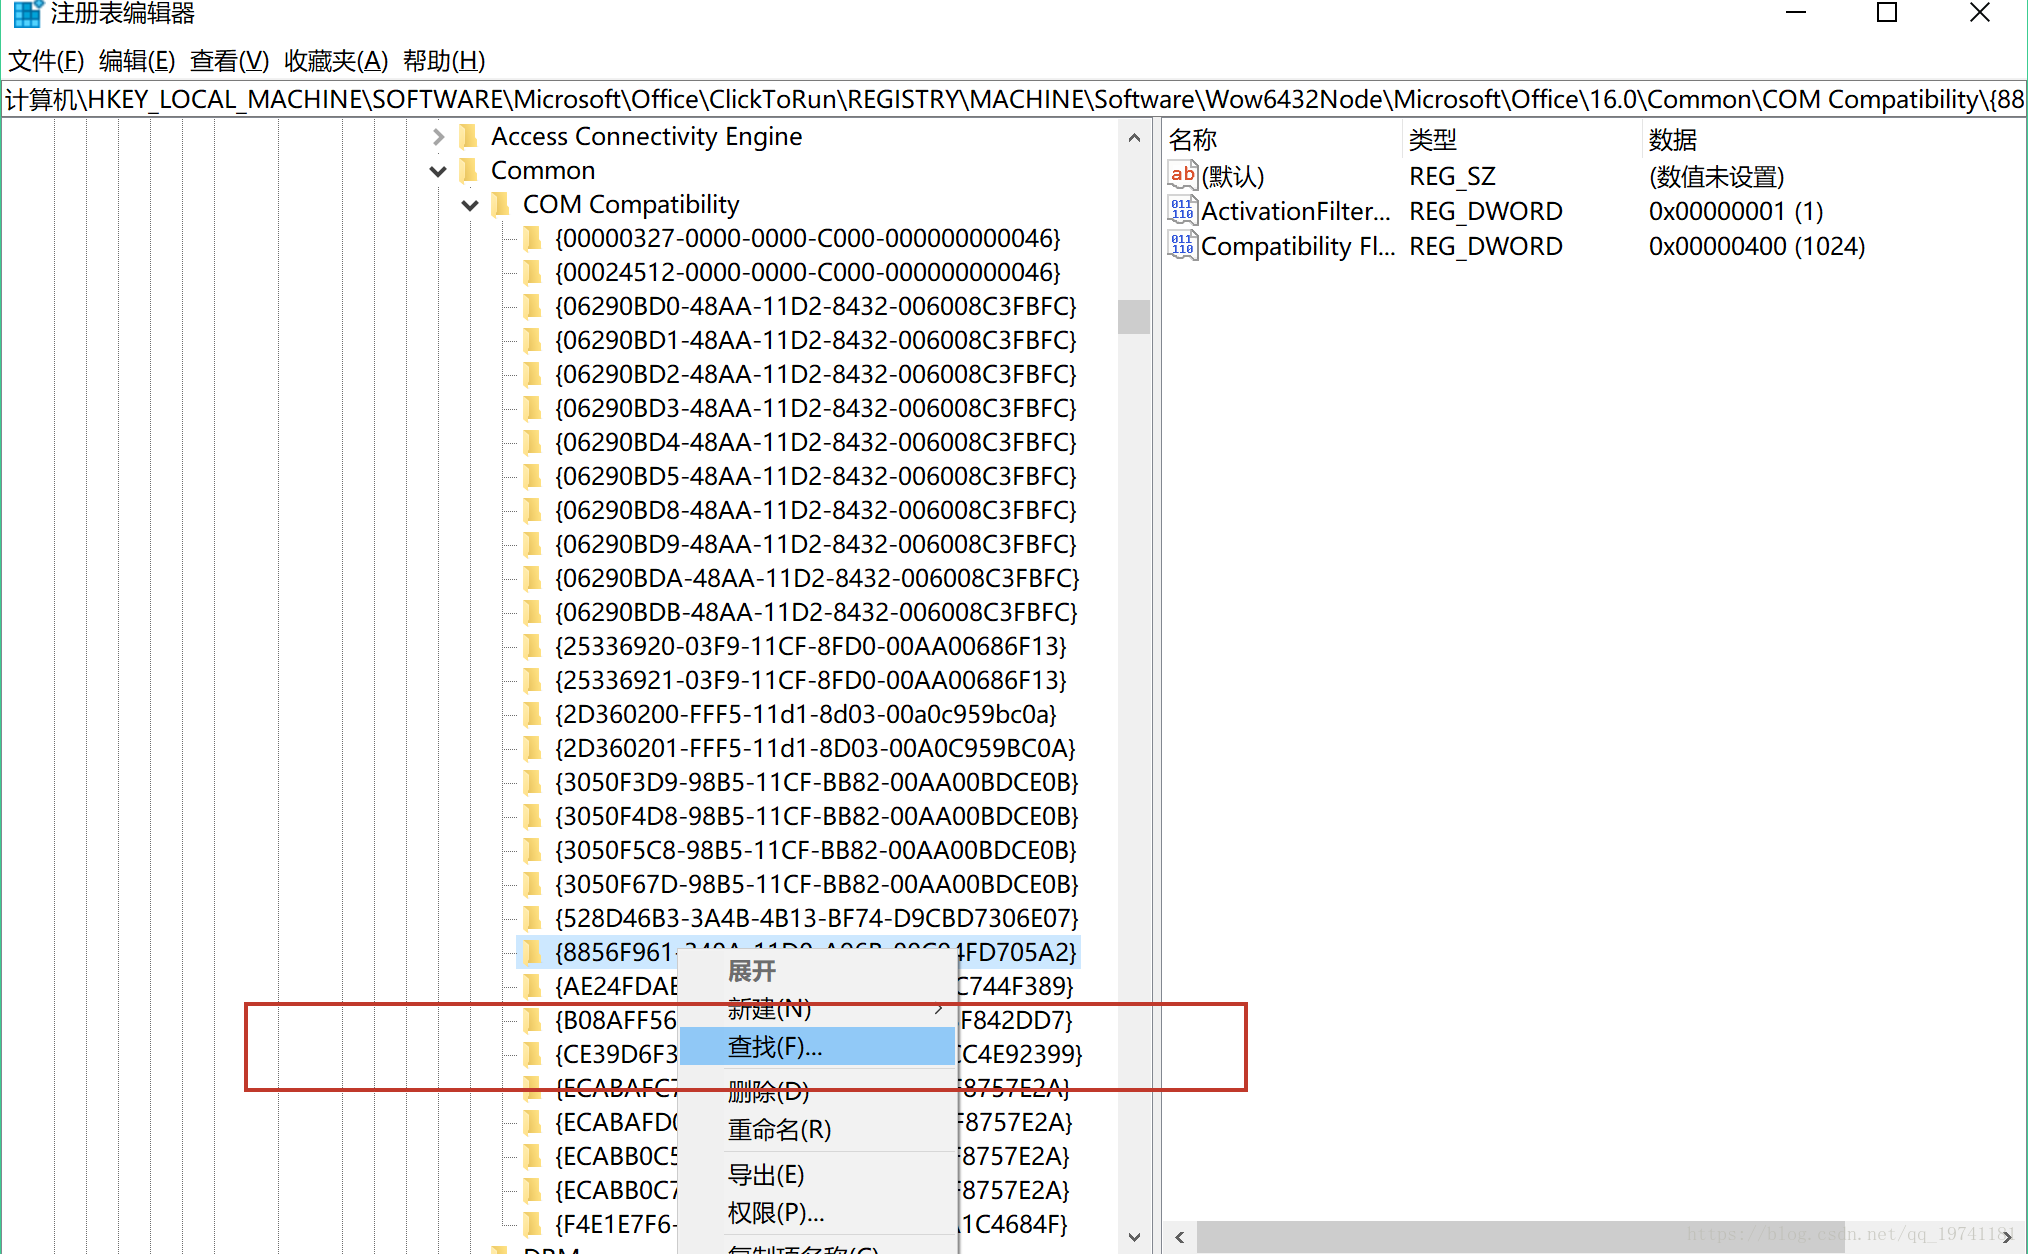This screenshot has height=1254, width=2028.
Task: Select key {3050F5C8-98B5-11CF-BB82-00AA00BDCE0B}
Action: [816, 850]
